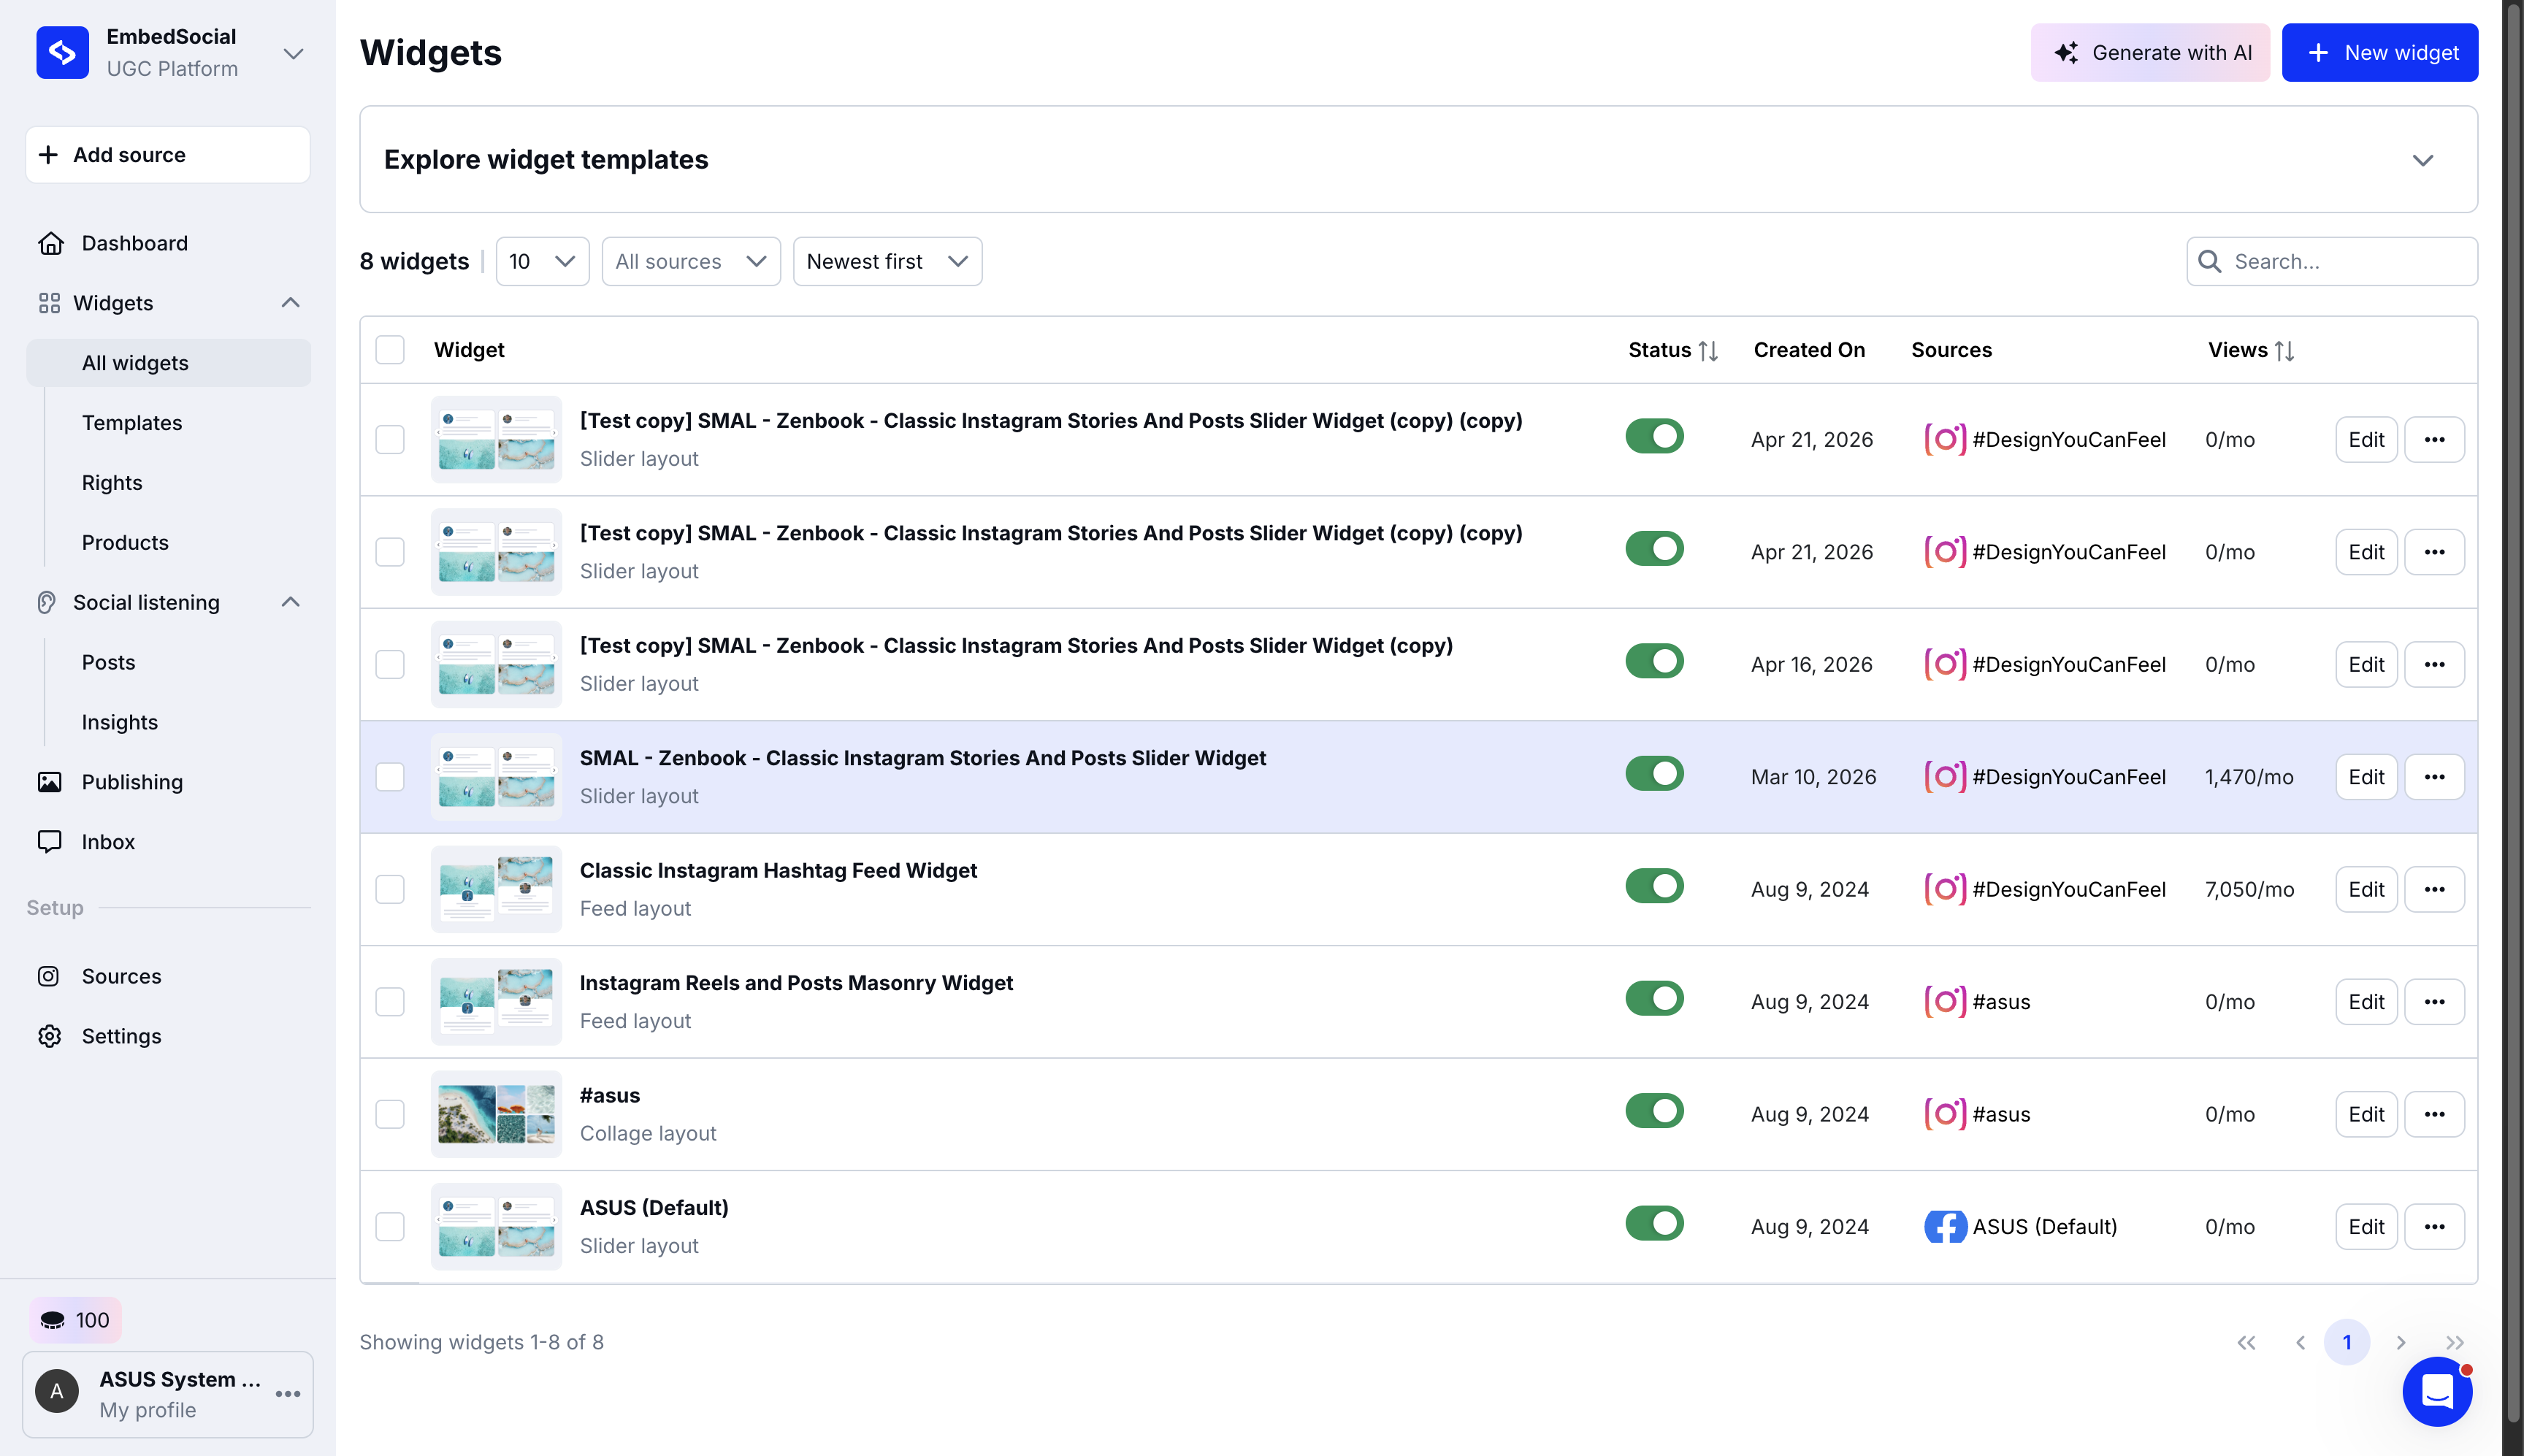This screenshot has height=1456, width=2524.
Task: Disable the ASUS (Default) widget status toggle
Action: pyautogui.click(x=1654, y=1223)
